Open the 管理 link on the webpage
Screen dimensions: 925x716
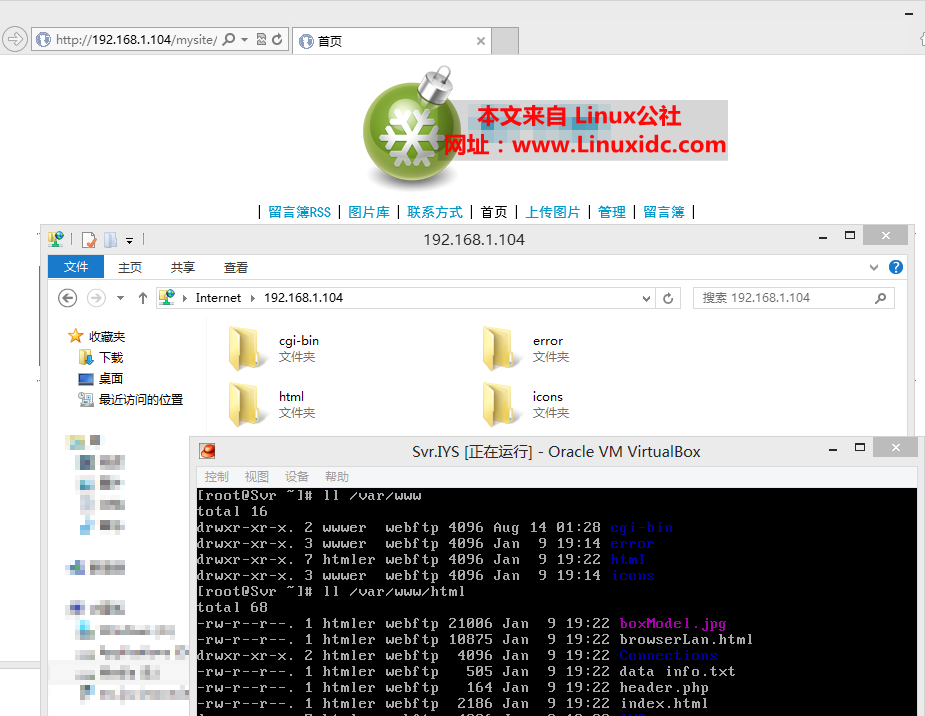point(612,211)
